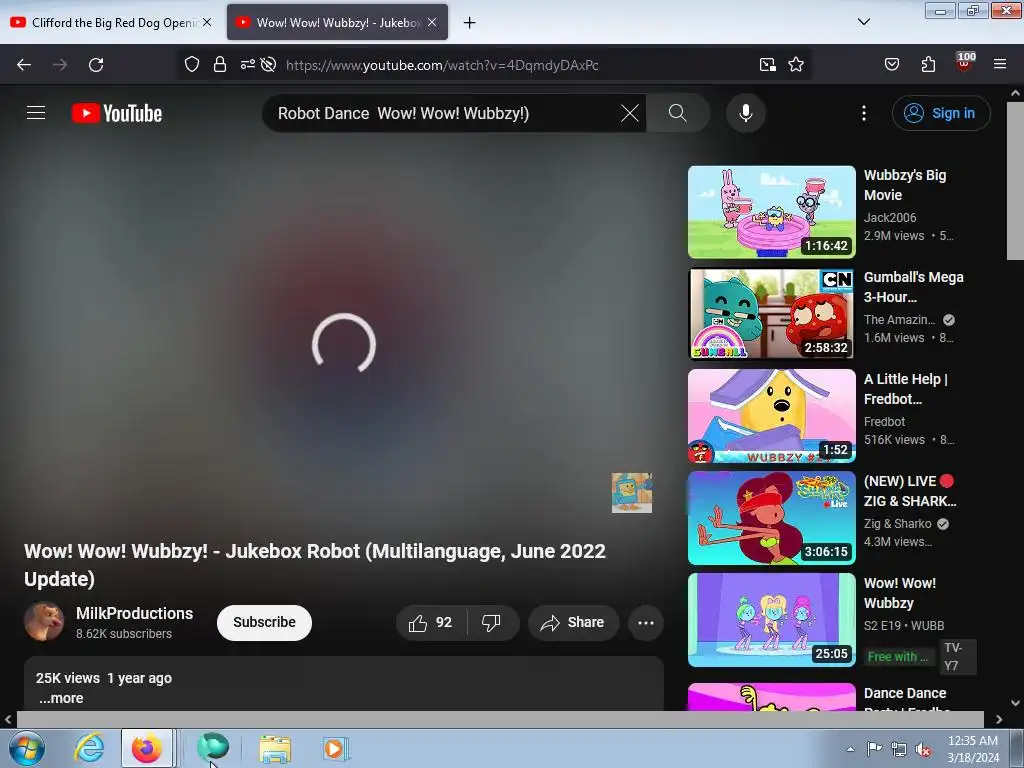Viewport: 1024px width, 768px height.
Task: Open the uBlock extension badge icon
Action: click(x=965, y=62)
